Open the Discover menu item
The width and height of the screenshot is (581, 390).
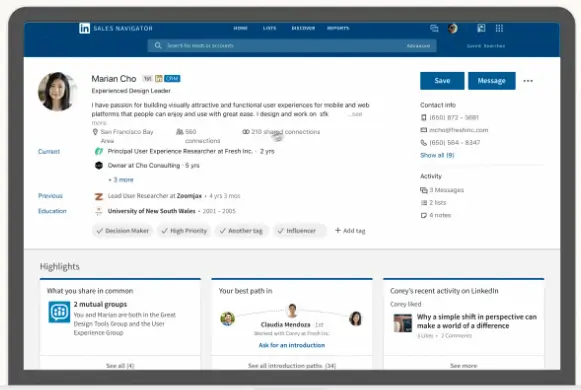303,28
